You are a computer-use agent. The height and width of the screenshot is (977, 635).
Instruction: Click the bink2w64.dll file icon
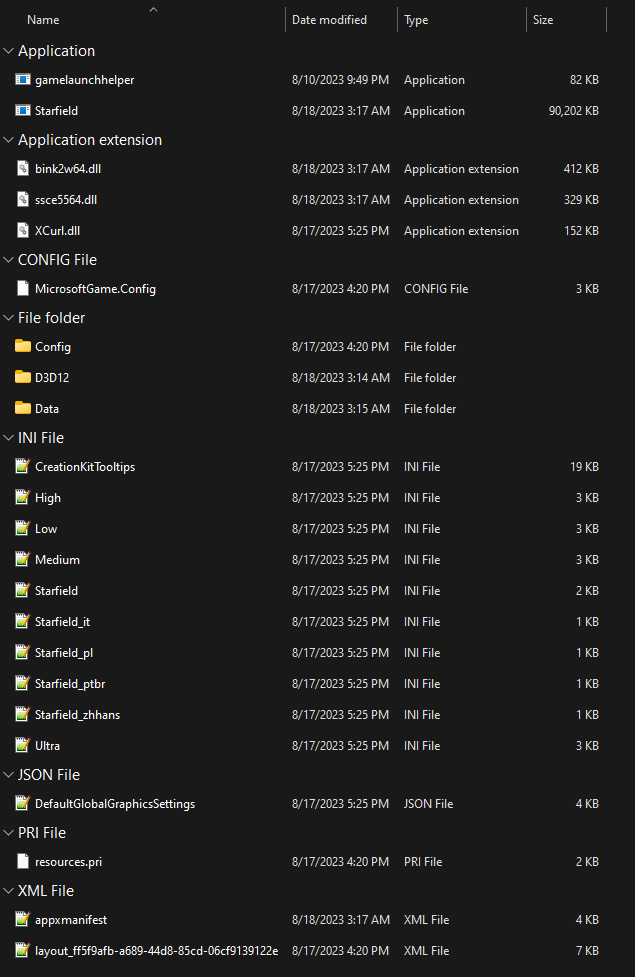pyautogui.click(x=22, y=169)
